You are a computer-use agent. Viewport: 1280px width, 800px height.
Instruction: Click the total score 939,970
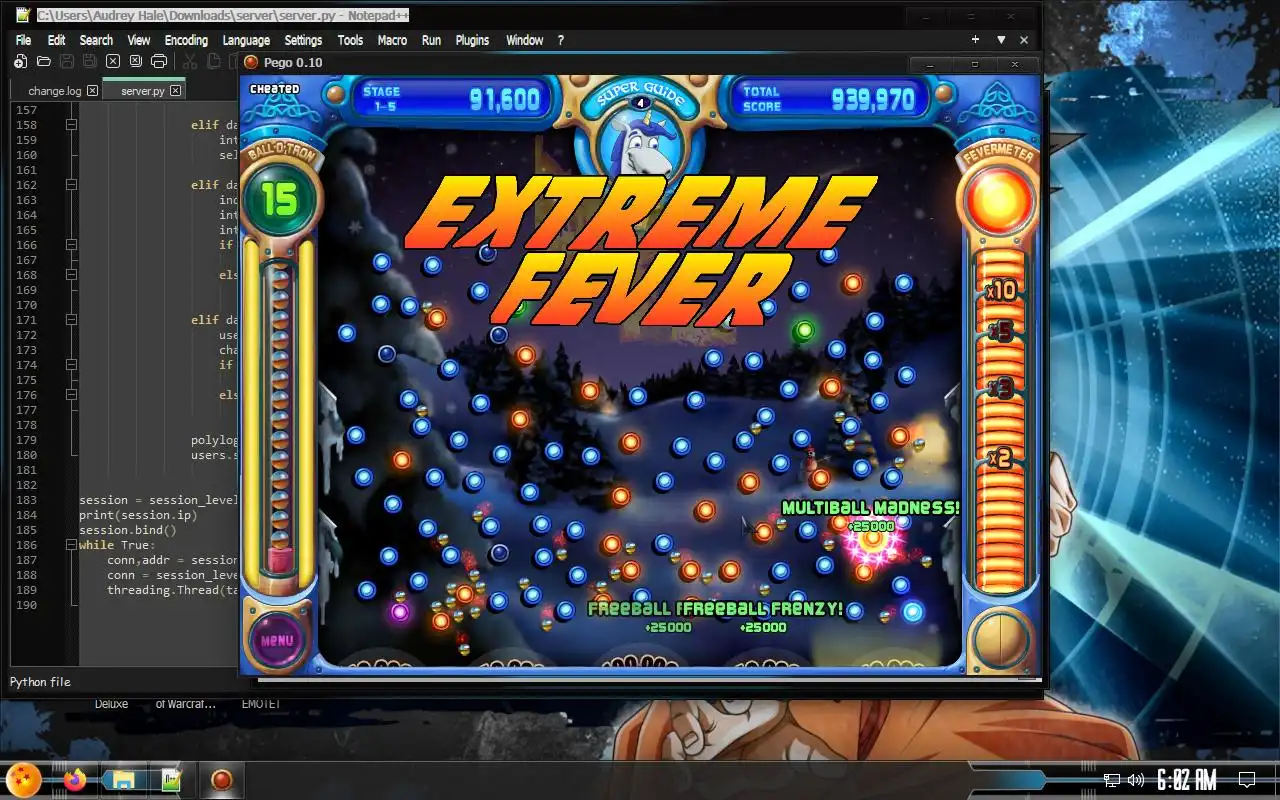click(872, 99)
